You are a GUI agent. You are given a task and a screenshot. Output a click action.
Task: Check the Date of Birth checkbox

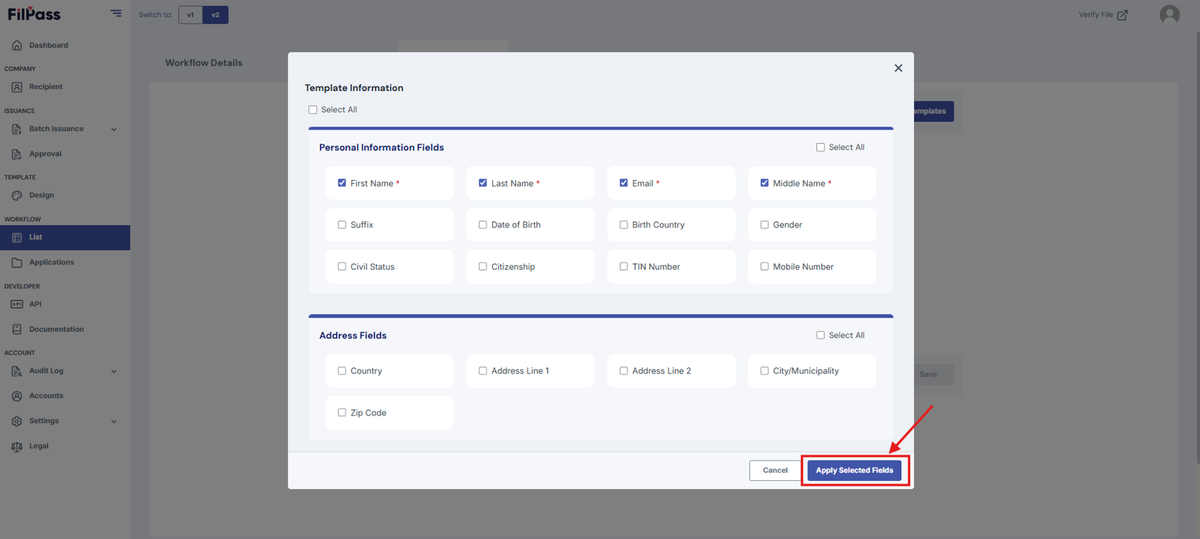[483, 225]
